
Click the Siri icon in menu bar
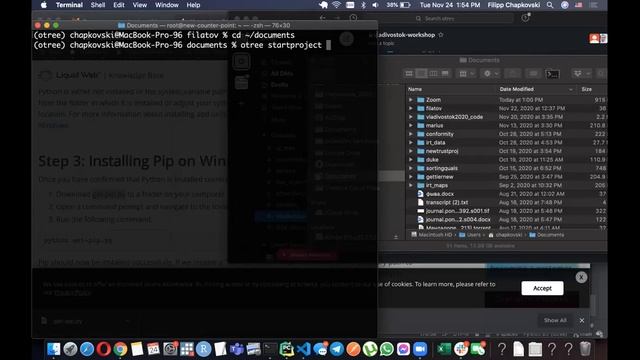point(564,5)
